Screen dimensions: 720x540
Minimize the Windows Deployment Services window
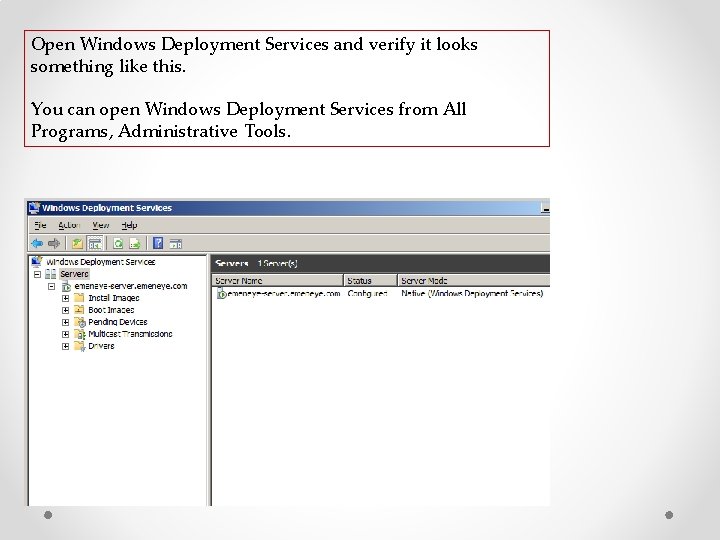(x=545, y=208)
